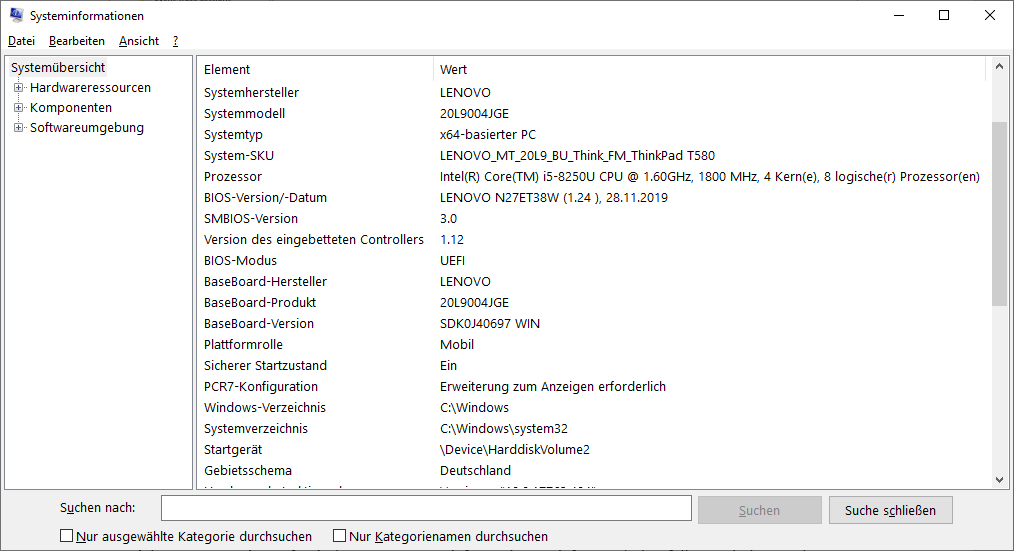Click the Suche schließen button
This screenshot has height=551, width=1014.
890,510
